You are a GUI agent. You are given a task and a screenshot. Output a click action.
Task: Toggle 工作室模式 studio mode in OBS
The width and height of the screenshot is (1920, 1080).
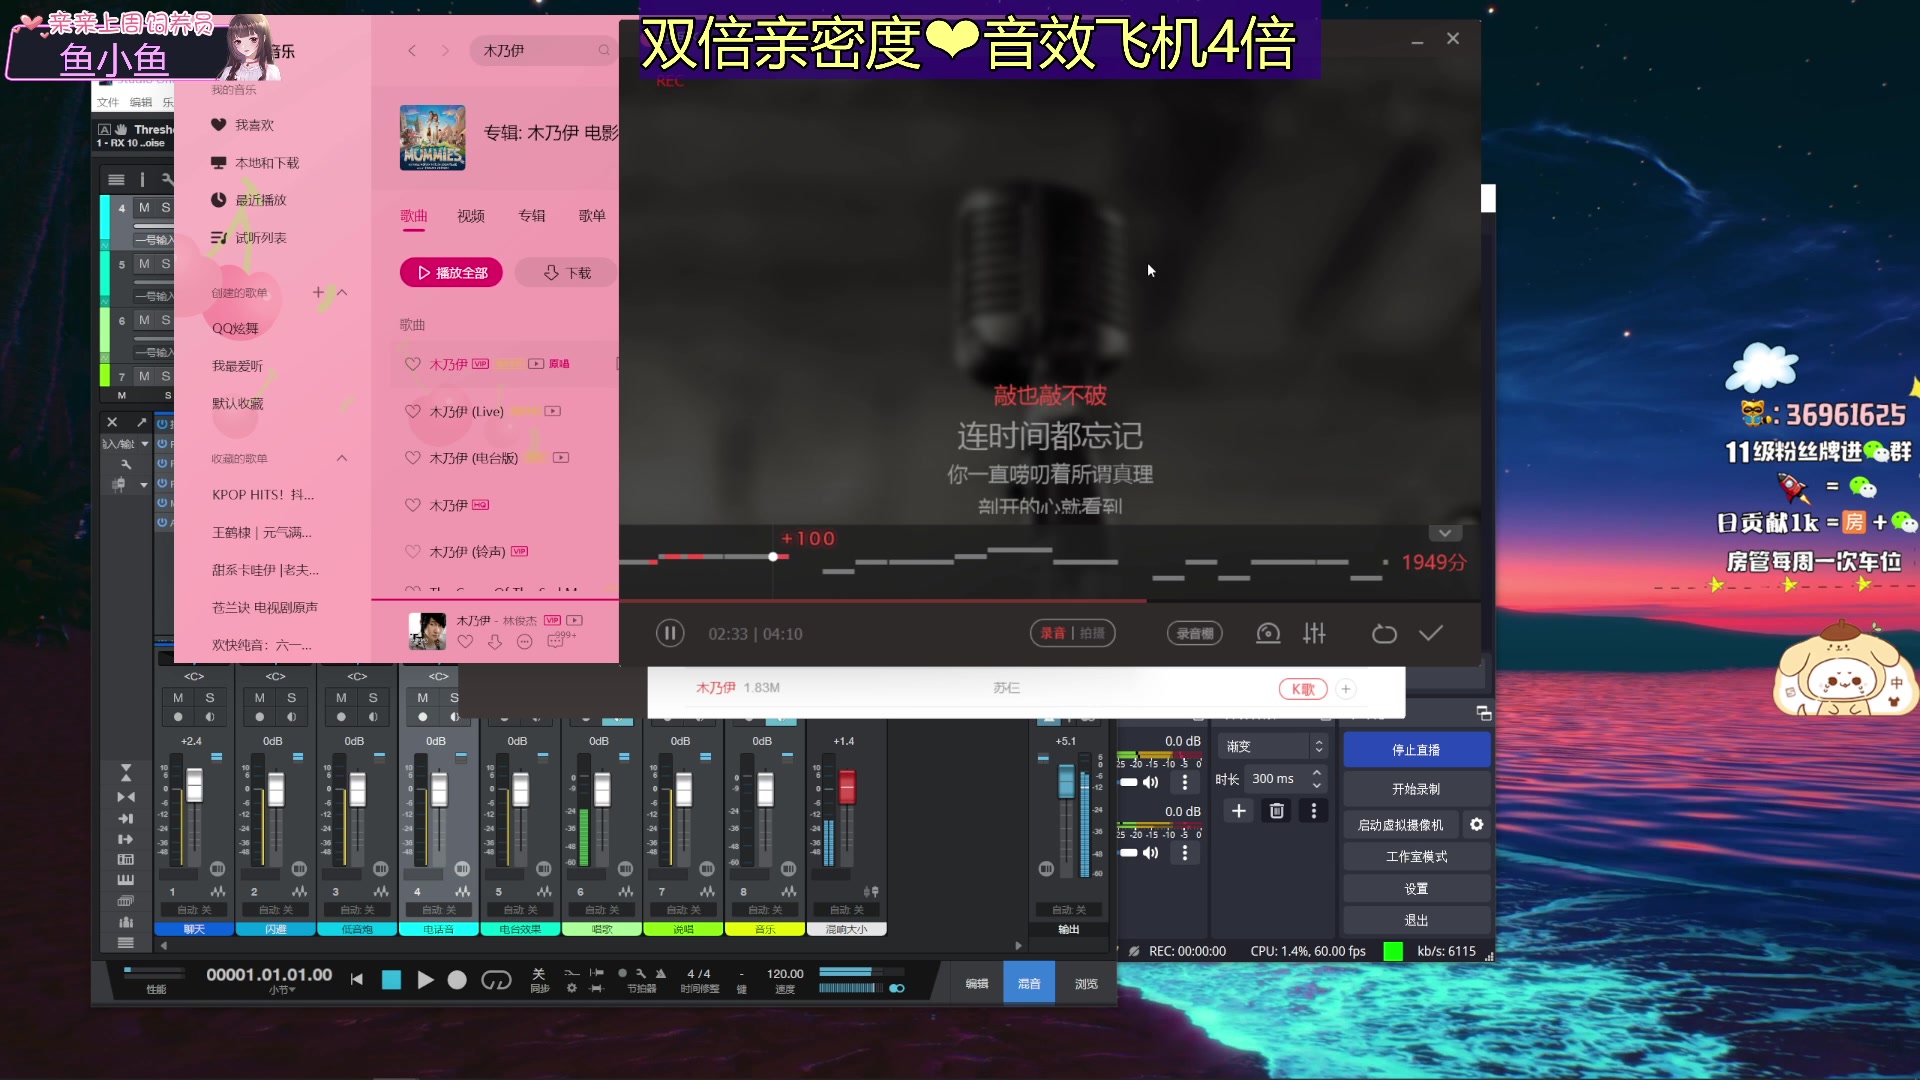pyautogui.click(x=1416, y=857)
